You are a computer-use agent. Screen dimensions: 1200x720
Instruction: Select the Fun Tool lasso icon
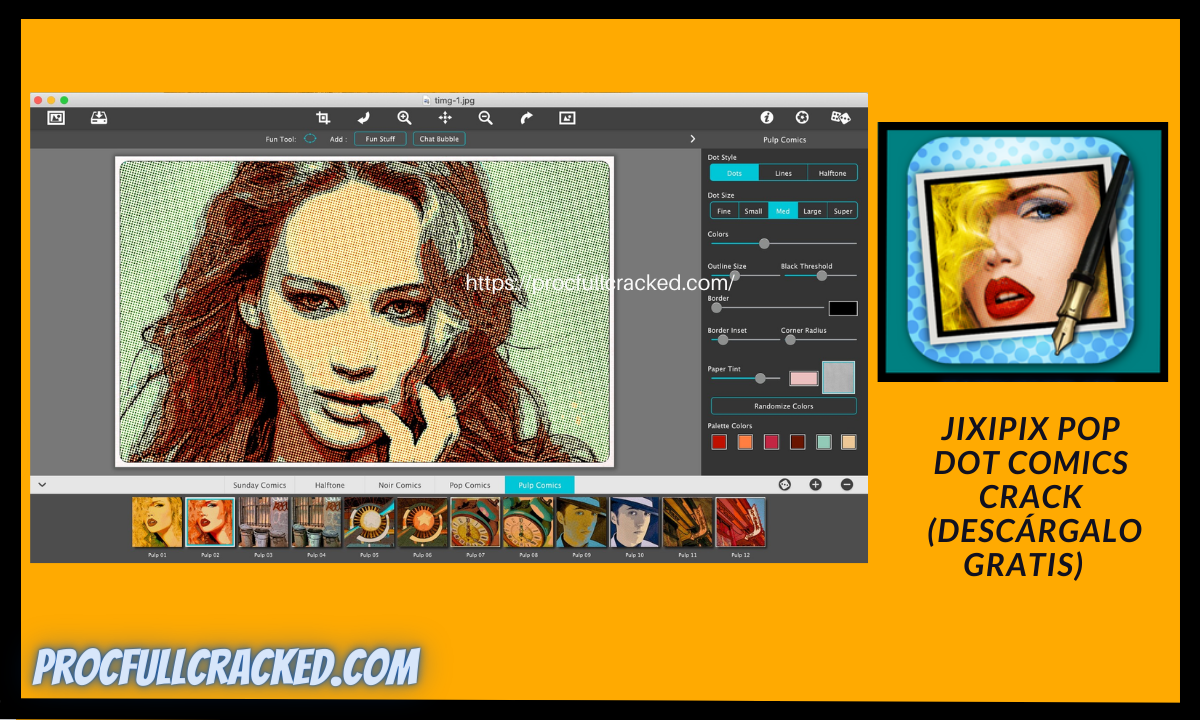click(310, 139)
